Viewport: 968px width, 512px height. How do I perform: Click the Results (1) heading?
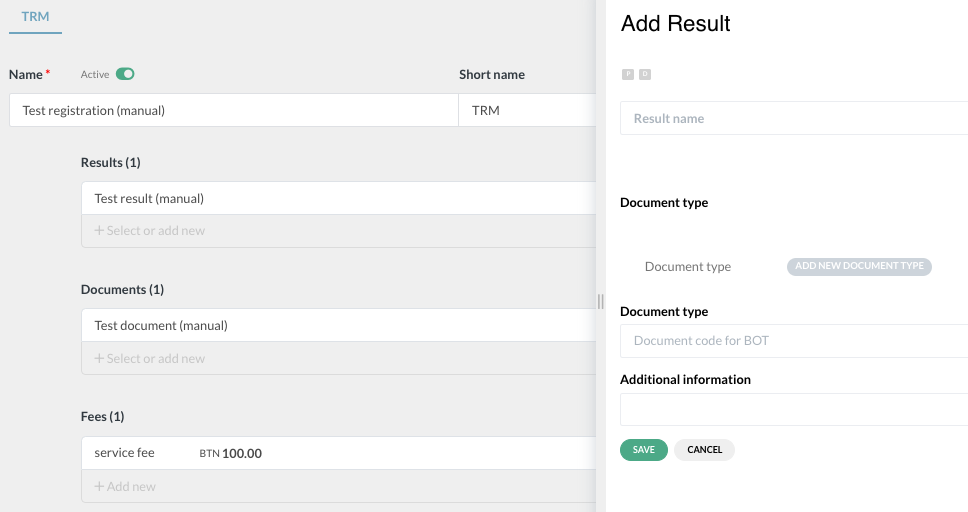click(x=111, y=162)
